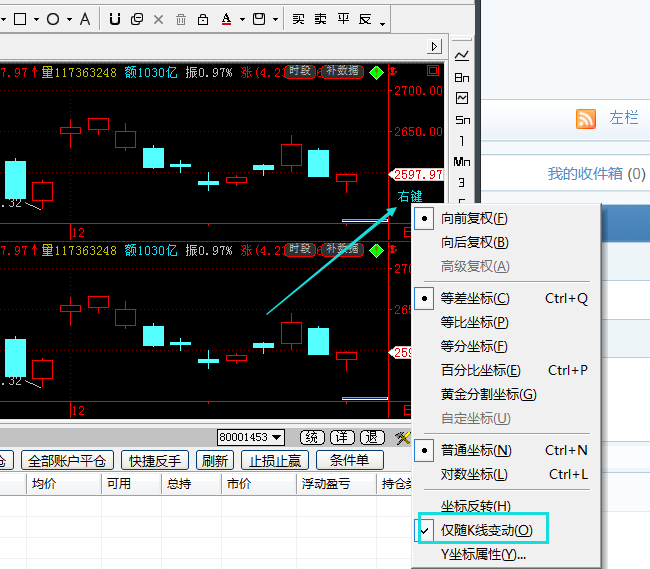Click the trash can clear-all icon
The height and width of the screenshot is (569, 650).
[181, 19]
